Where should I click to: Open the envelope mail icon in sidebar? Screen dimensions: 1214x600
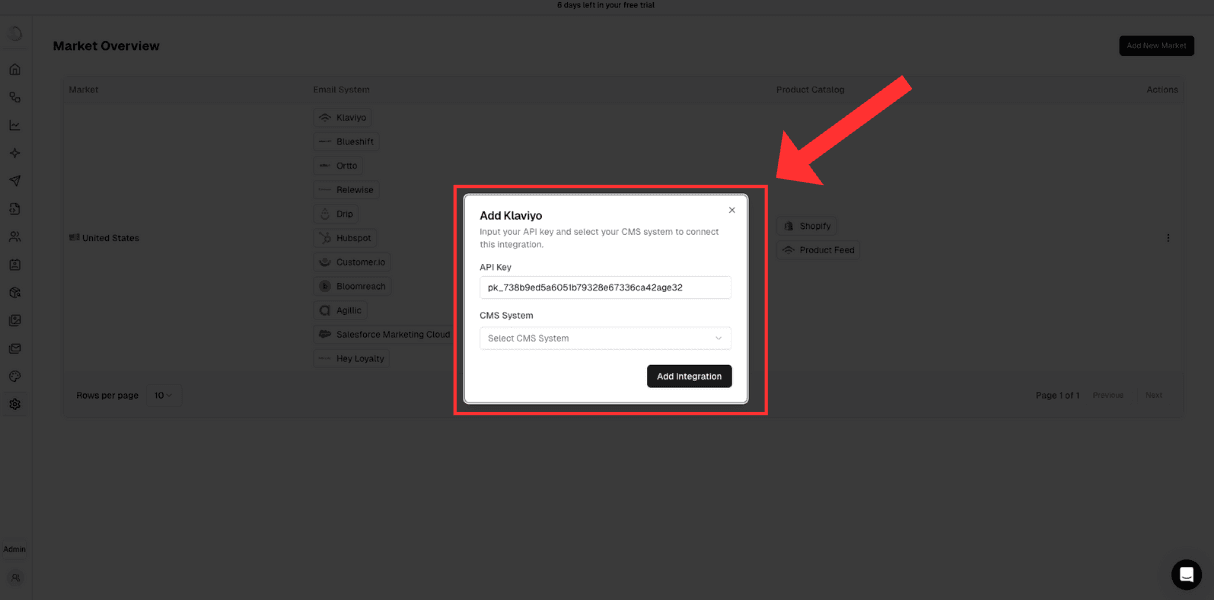coord(15,349)
